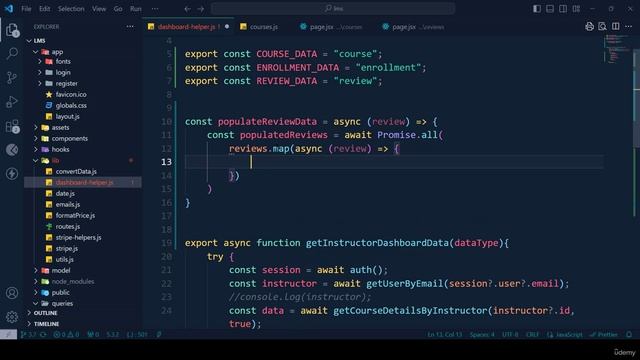Open the File menu
This screenshot has height=360, width=640.
[x=26, y=9]
